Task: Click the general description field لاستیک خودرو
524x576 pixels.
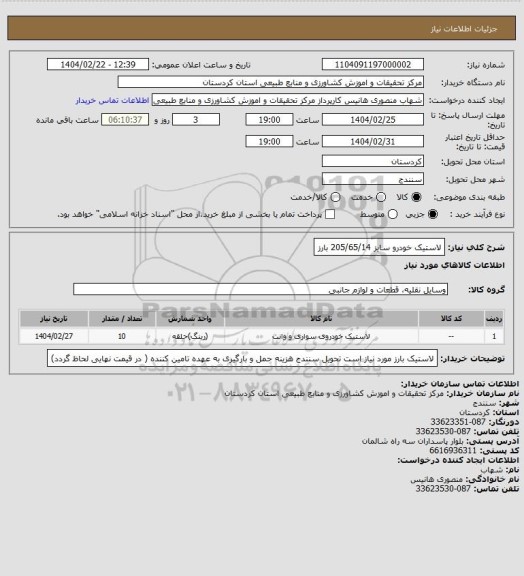Action: [379, 248]
